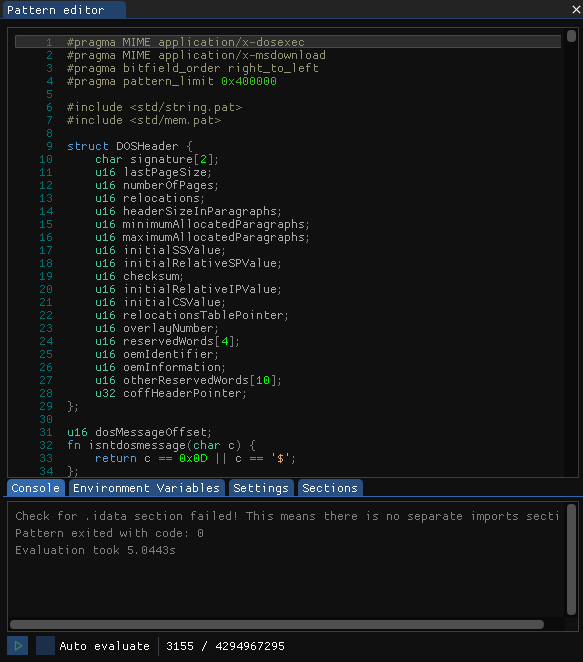
Task: Click the Evaluation took 5.0443s message
Action: pyautogui.click(x=95, y=550)
